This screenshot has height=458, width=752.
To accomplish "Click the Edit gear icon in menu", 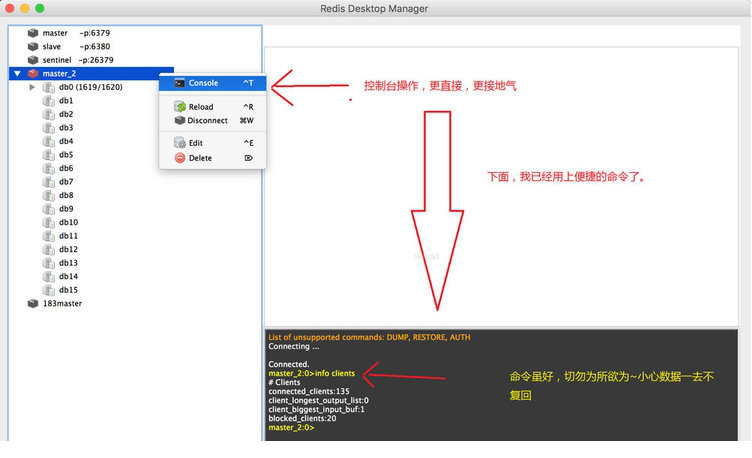I will [180, 142].
